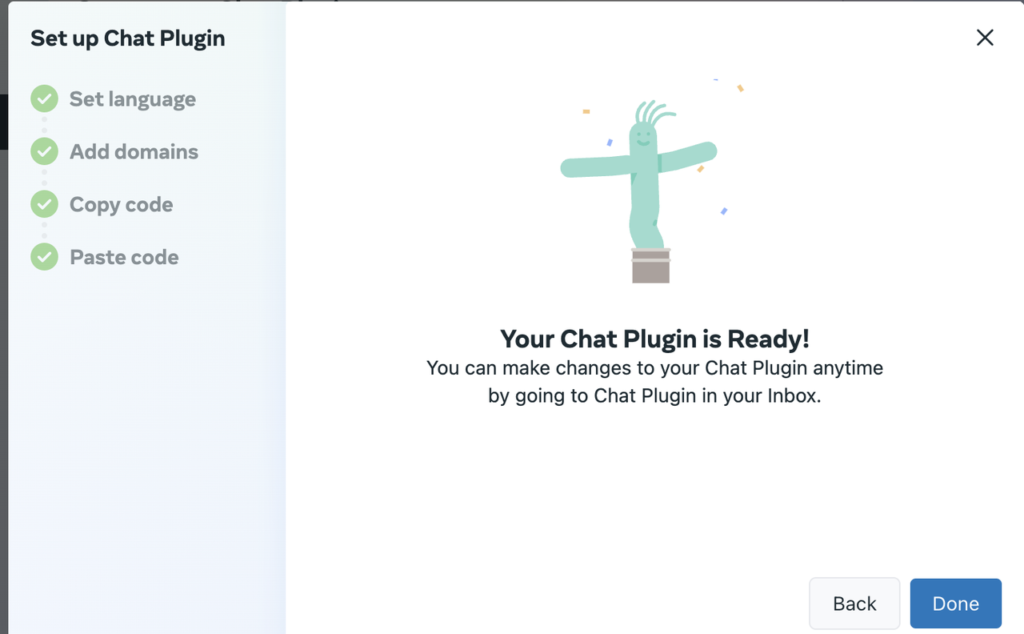Click the gray box under the tube man
The image size is (1024, 634).
pos(650,266)
